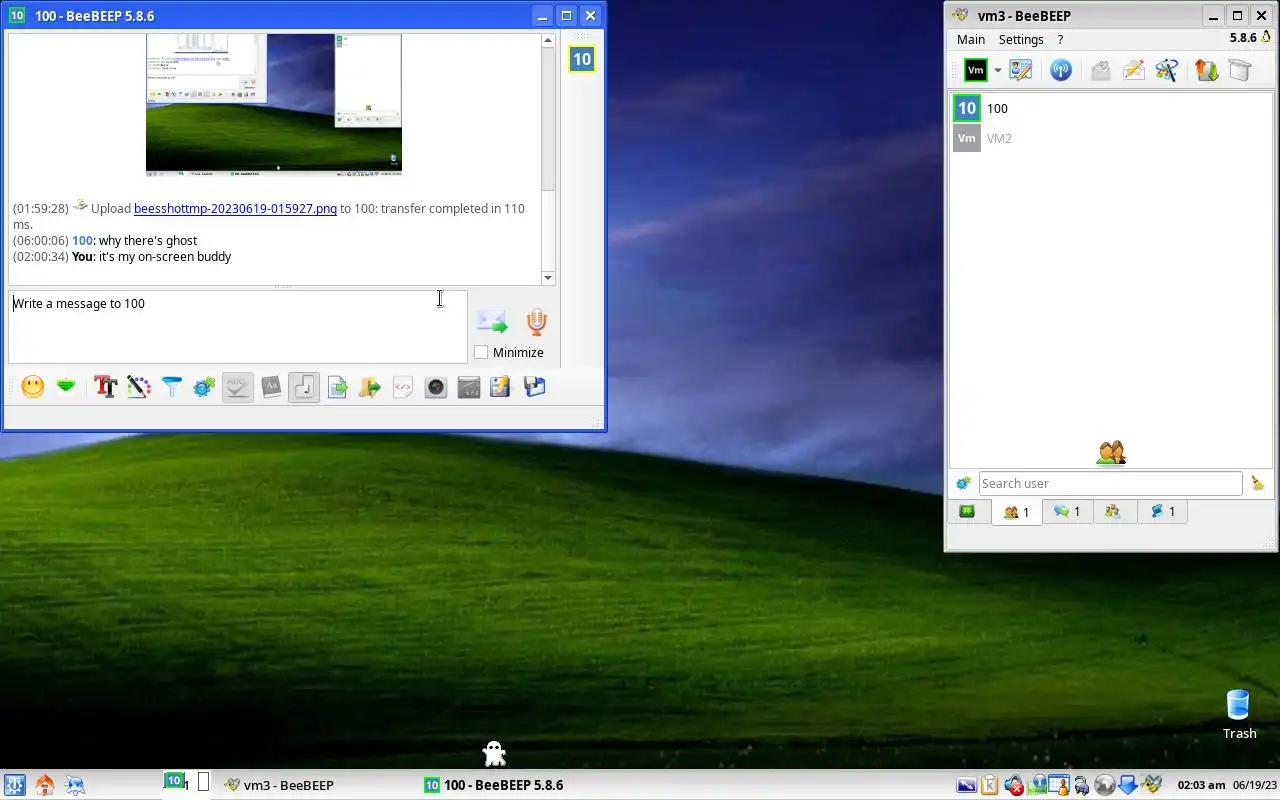Click the ghost buddy on desktop
This screenshot has width=1280, height=800.
(x=494, y=753)
